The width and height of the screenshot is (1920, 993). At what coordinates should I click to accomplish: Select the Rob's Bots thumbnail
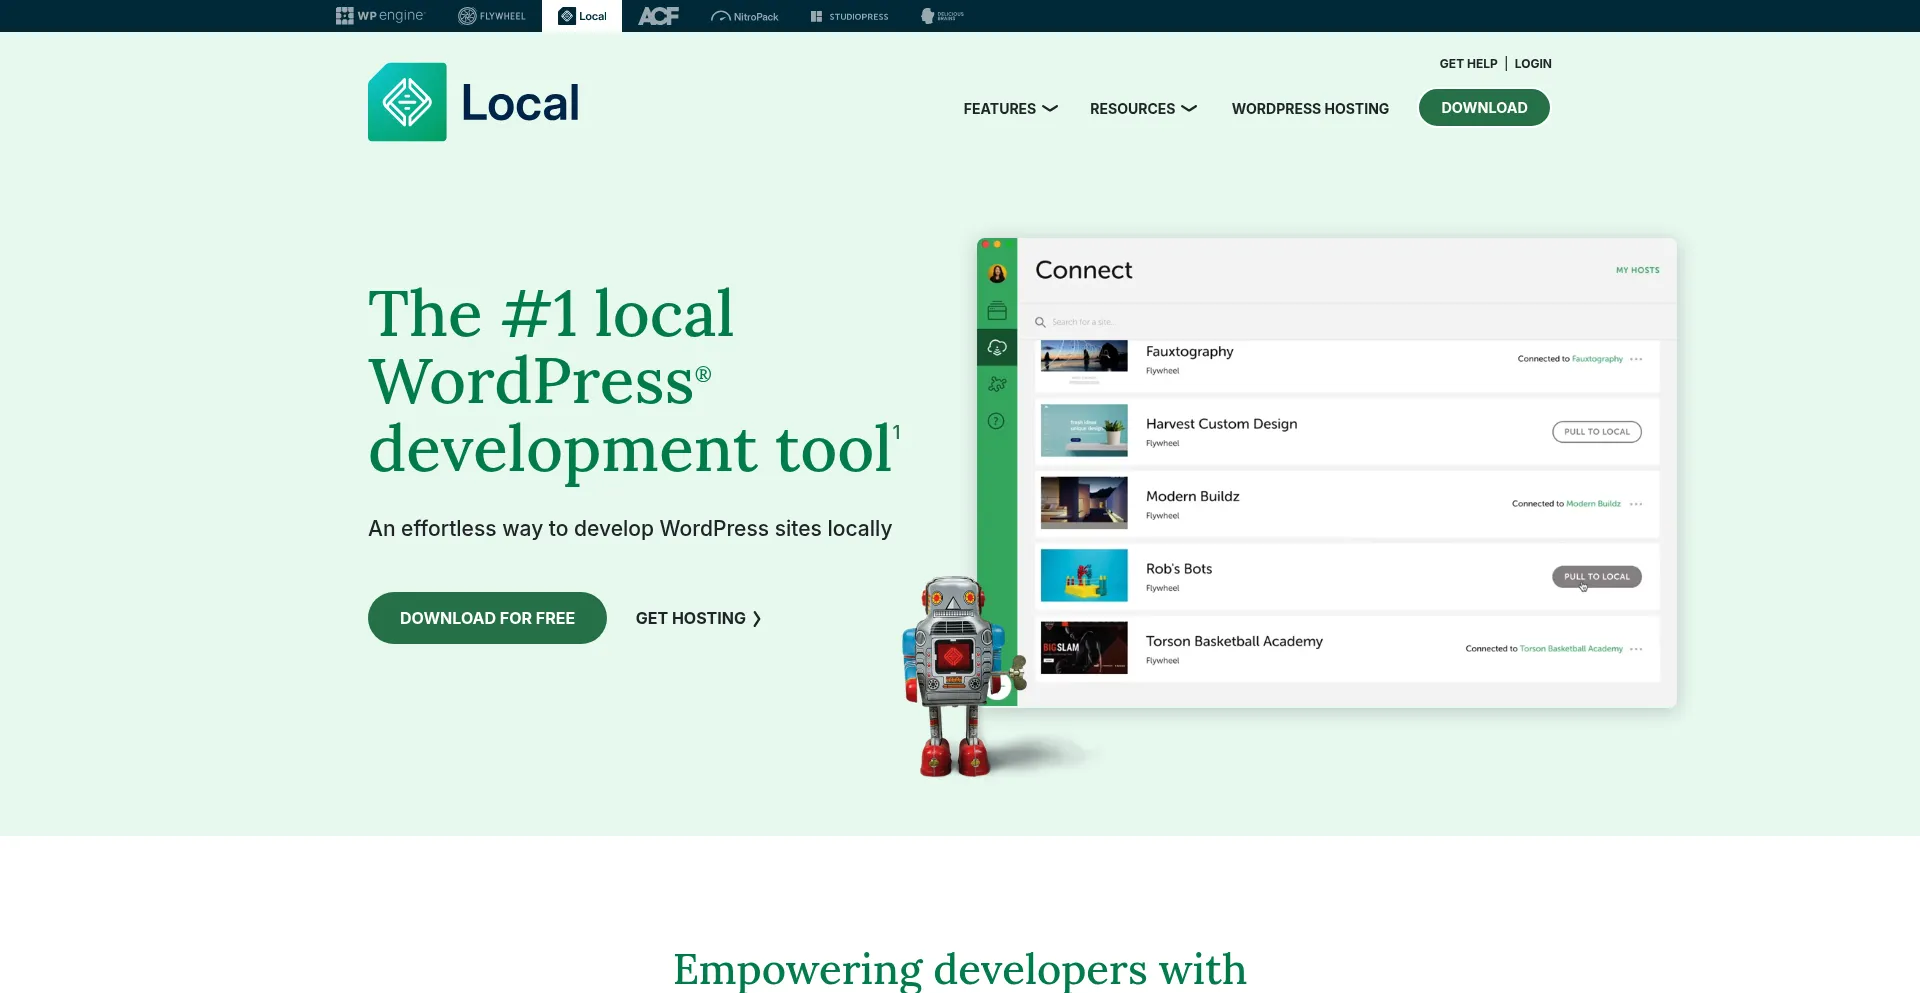(1084, 575)
